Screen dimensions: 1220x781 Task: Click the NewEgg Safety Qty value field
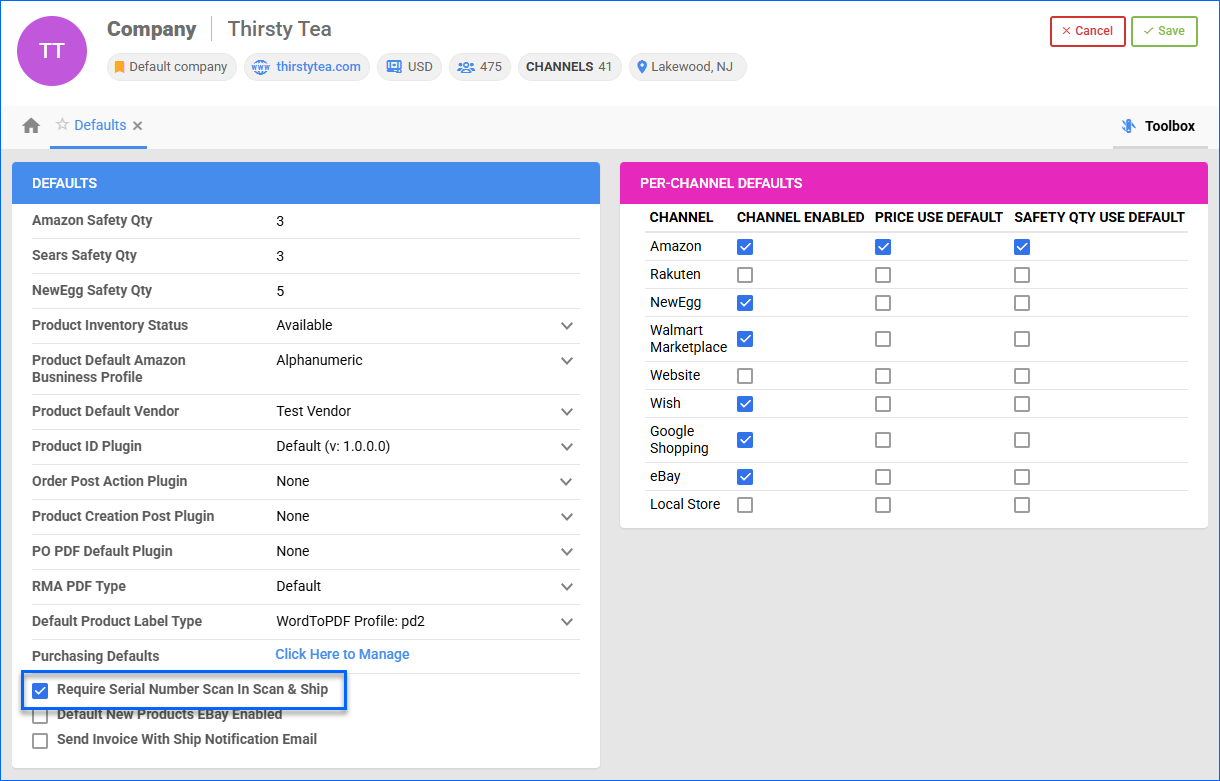point(420,291)
